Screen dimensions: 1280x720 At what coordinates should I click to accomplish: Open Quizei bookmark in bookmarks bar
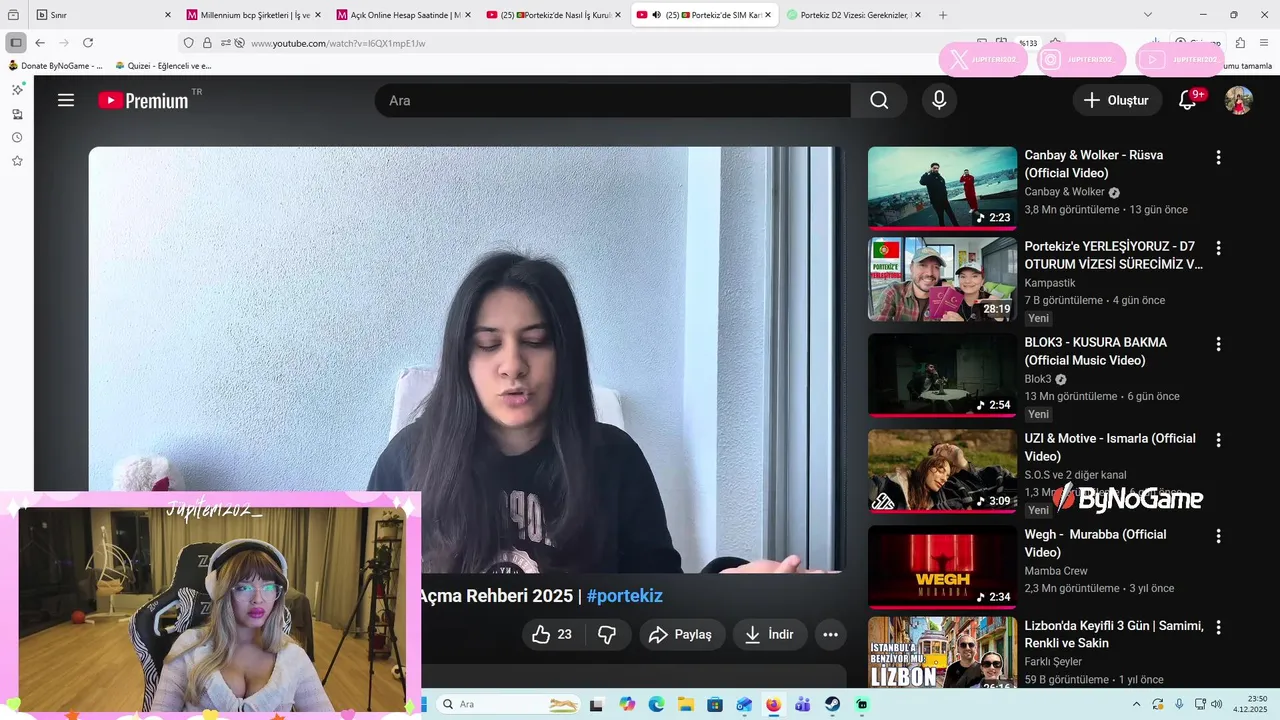click(164, 65)
